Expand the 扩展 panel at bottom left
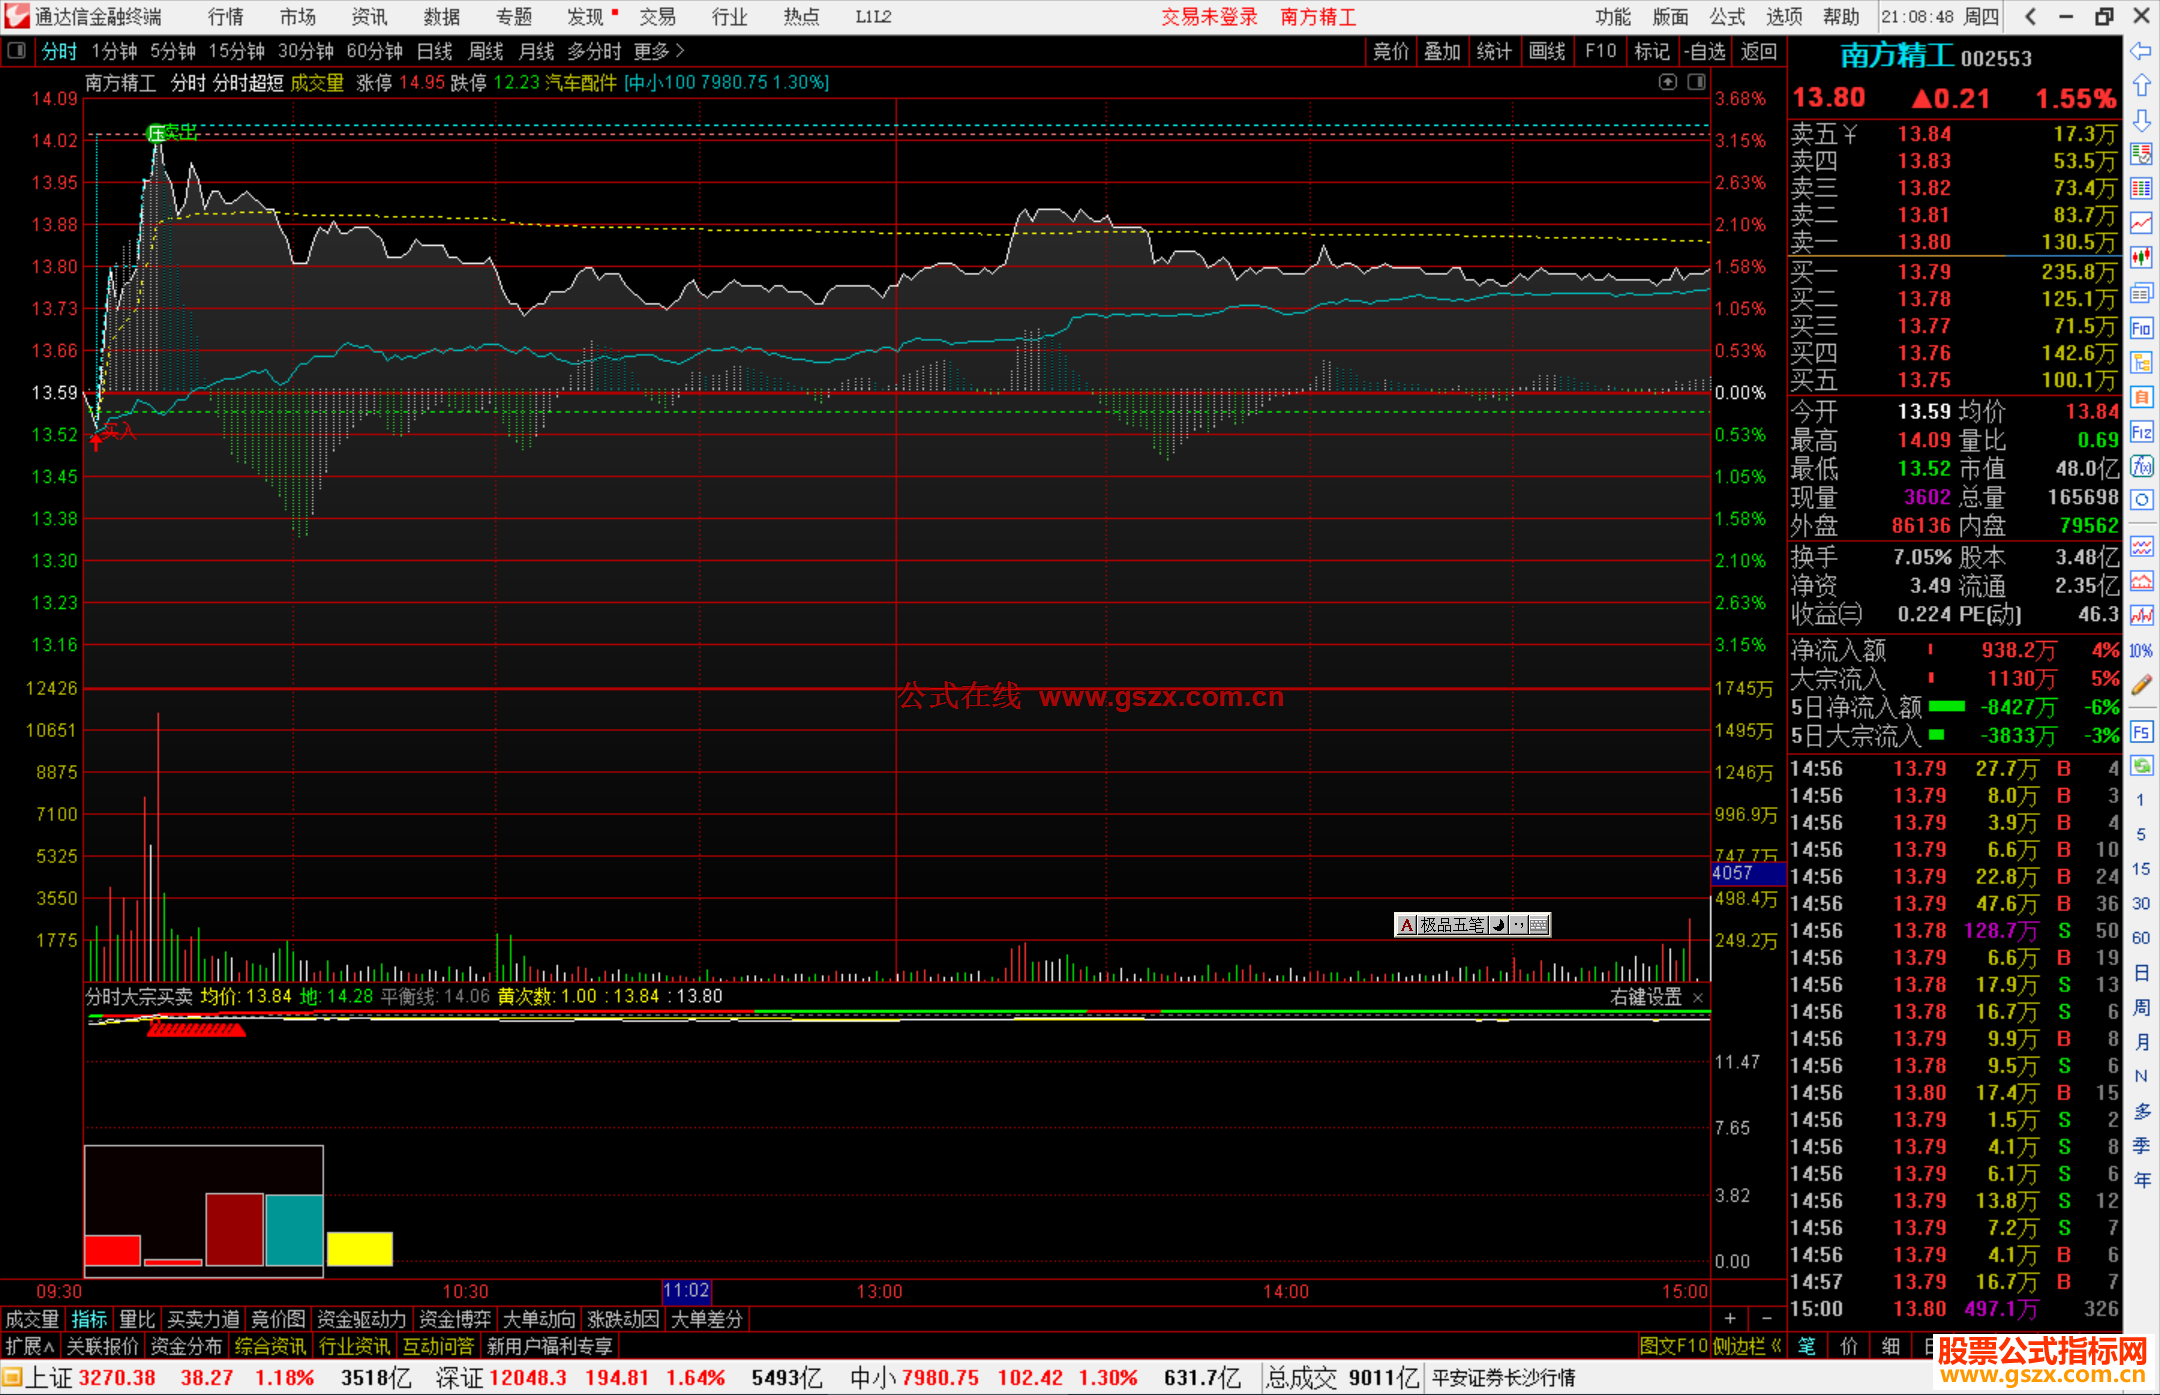This screenshot has width=2160, height=1395. click(29, 1346)
